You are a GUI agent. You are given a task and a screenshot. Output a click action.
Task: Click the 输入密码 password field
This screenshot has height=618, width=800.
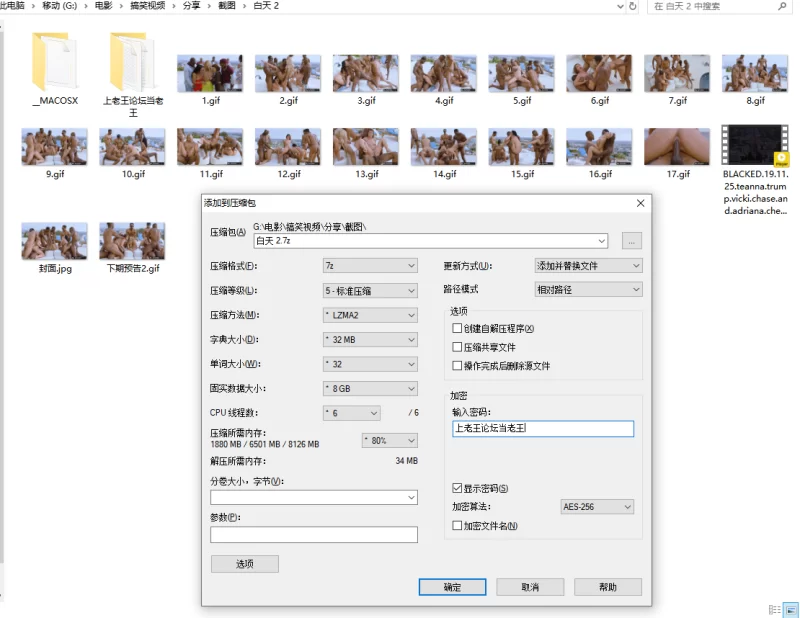pyautogui.click(x=542, y=428)
